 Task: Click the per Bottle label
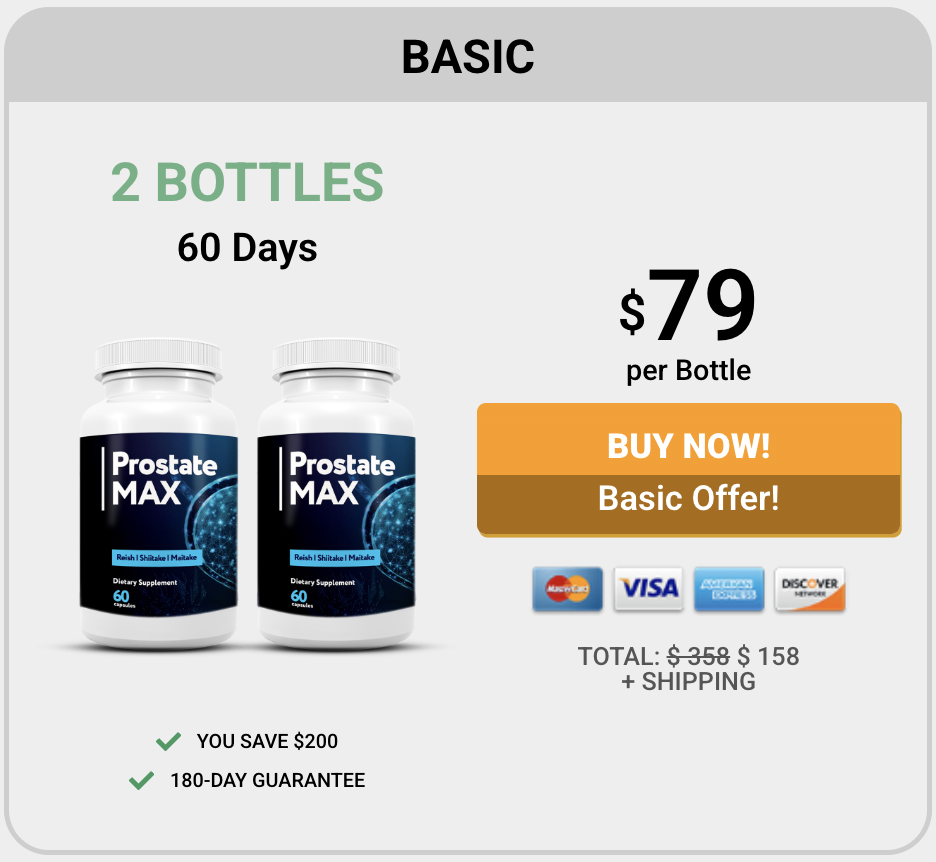tap(688, 371)
